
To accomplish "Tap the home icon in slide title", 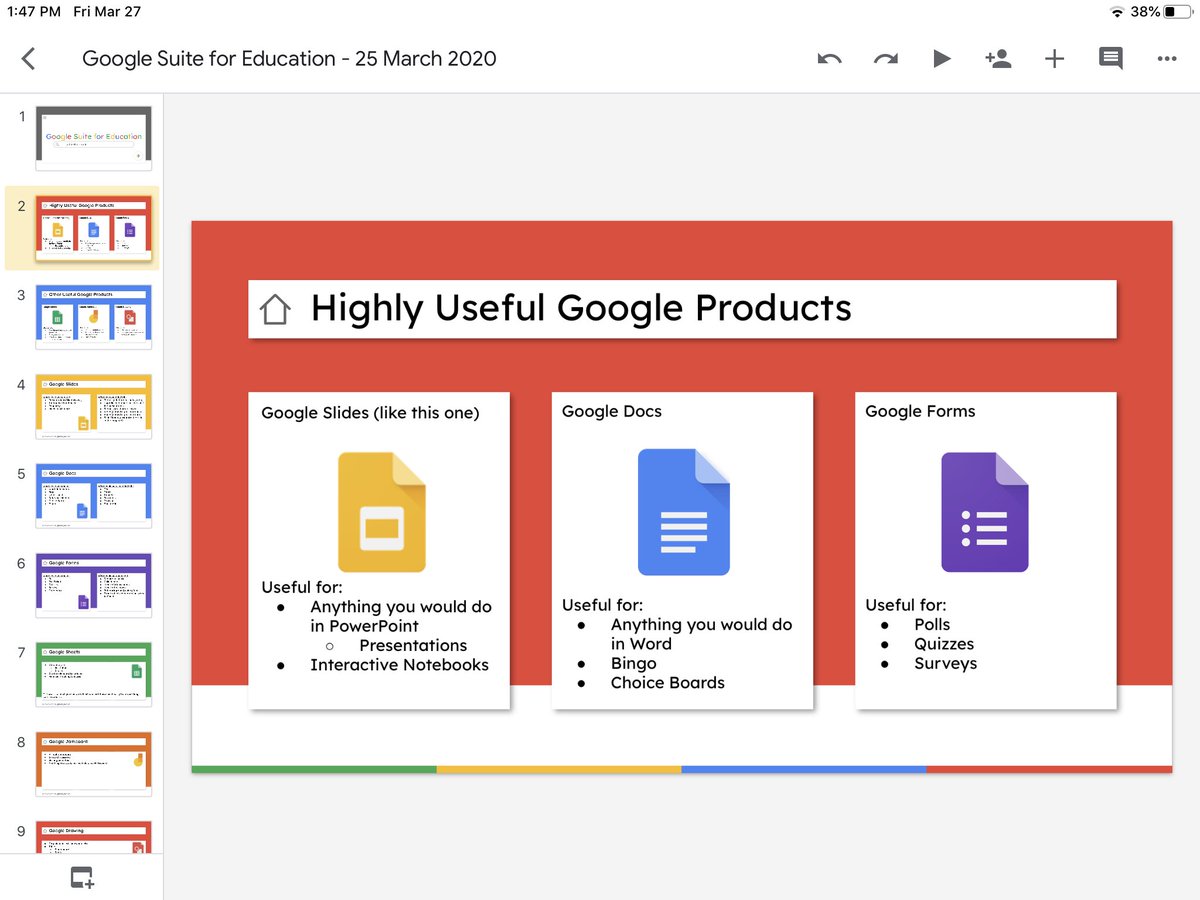I will (275, 310).
